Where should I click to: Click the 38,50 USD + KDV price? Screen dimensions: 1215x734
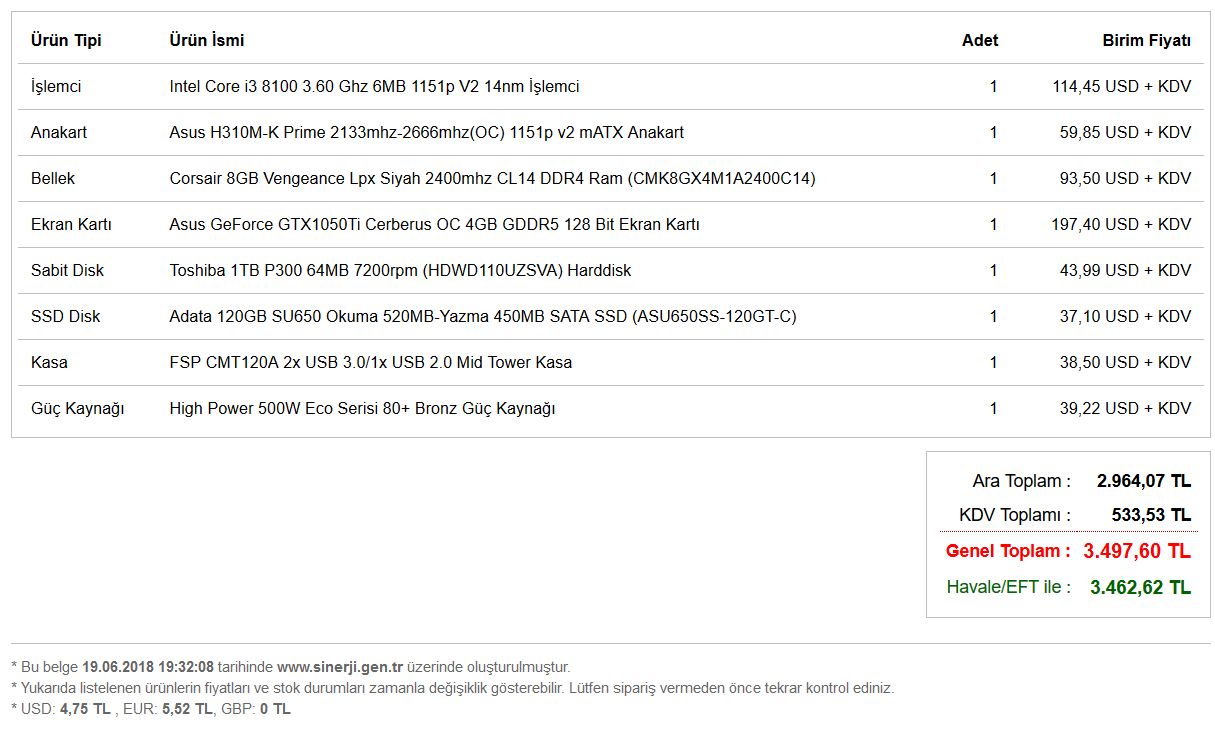pyautogui.click(x=1126, y=363)
